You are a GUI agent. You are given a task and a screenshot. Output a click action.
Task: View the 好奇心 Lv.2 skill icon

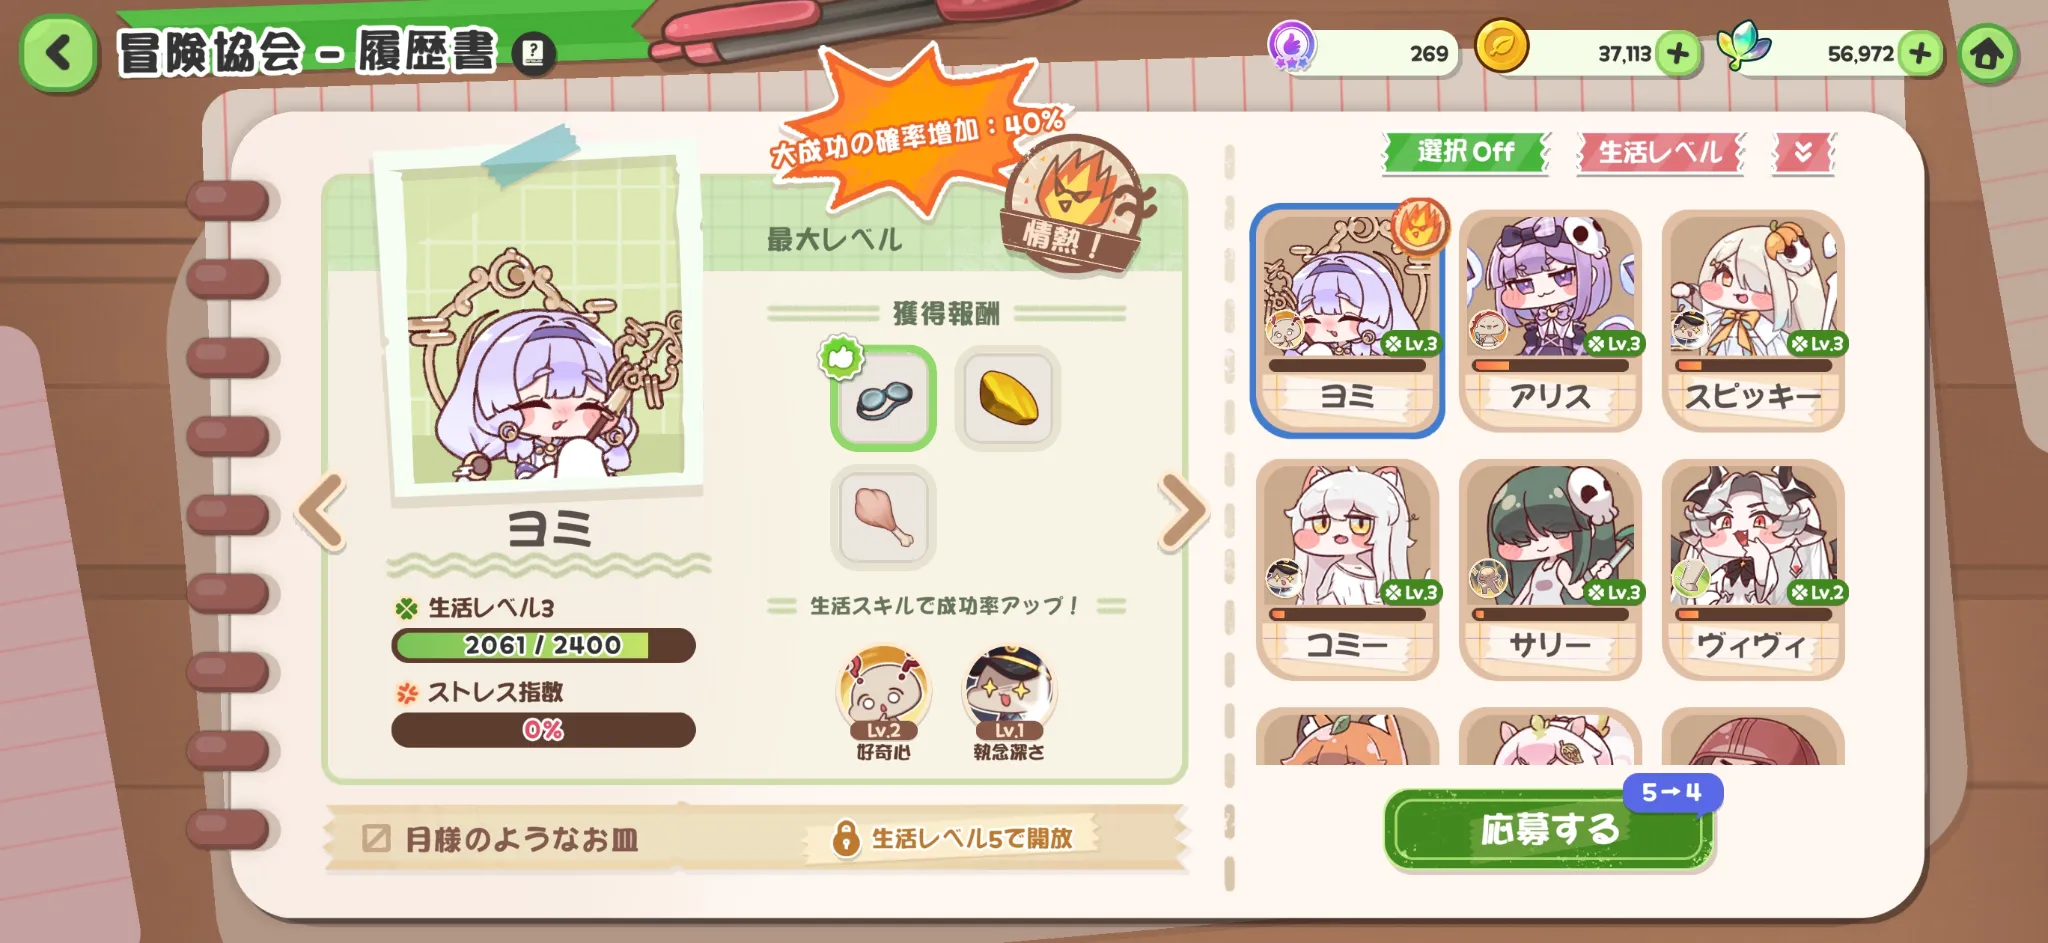(883, 702)
